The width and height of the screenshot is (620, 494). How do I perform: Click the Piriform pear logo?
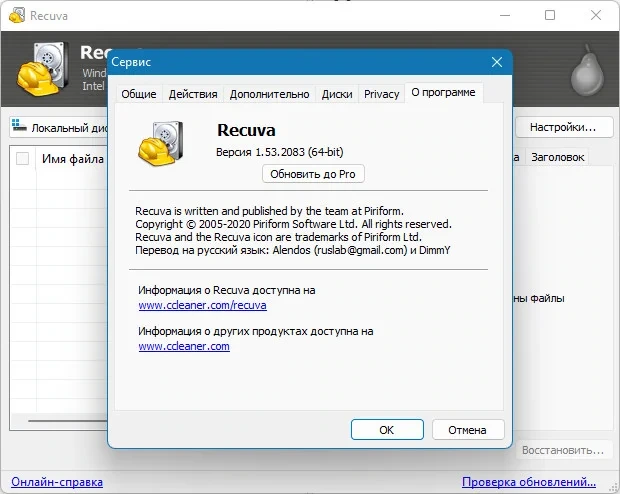[x=587, y=70]
